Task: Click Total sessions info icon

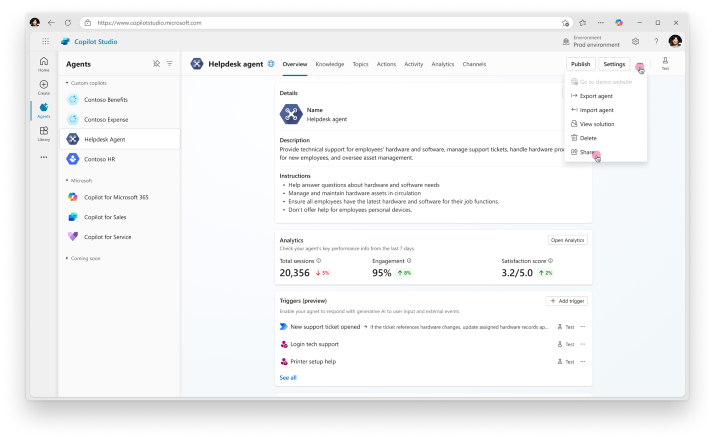Action: tap(319, 261)
